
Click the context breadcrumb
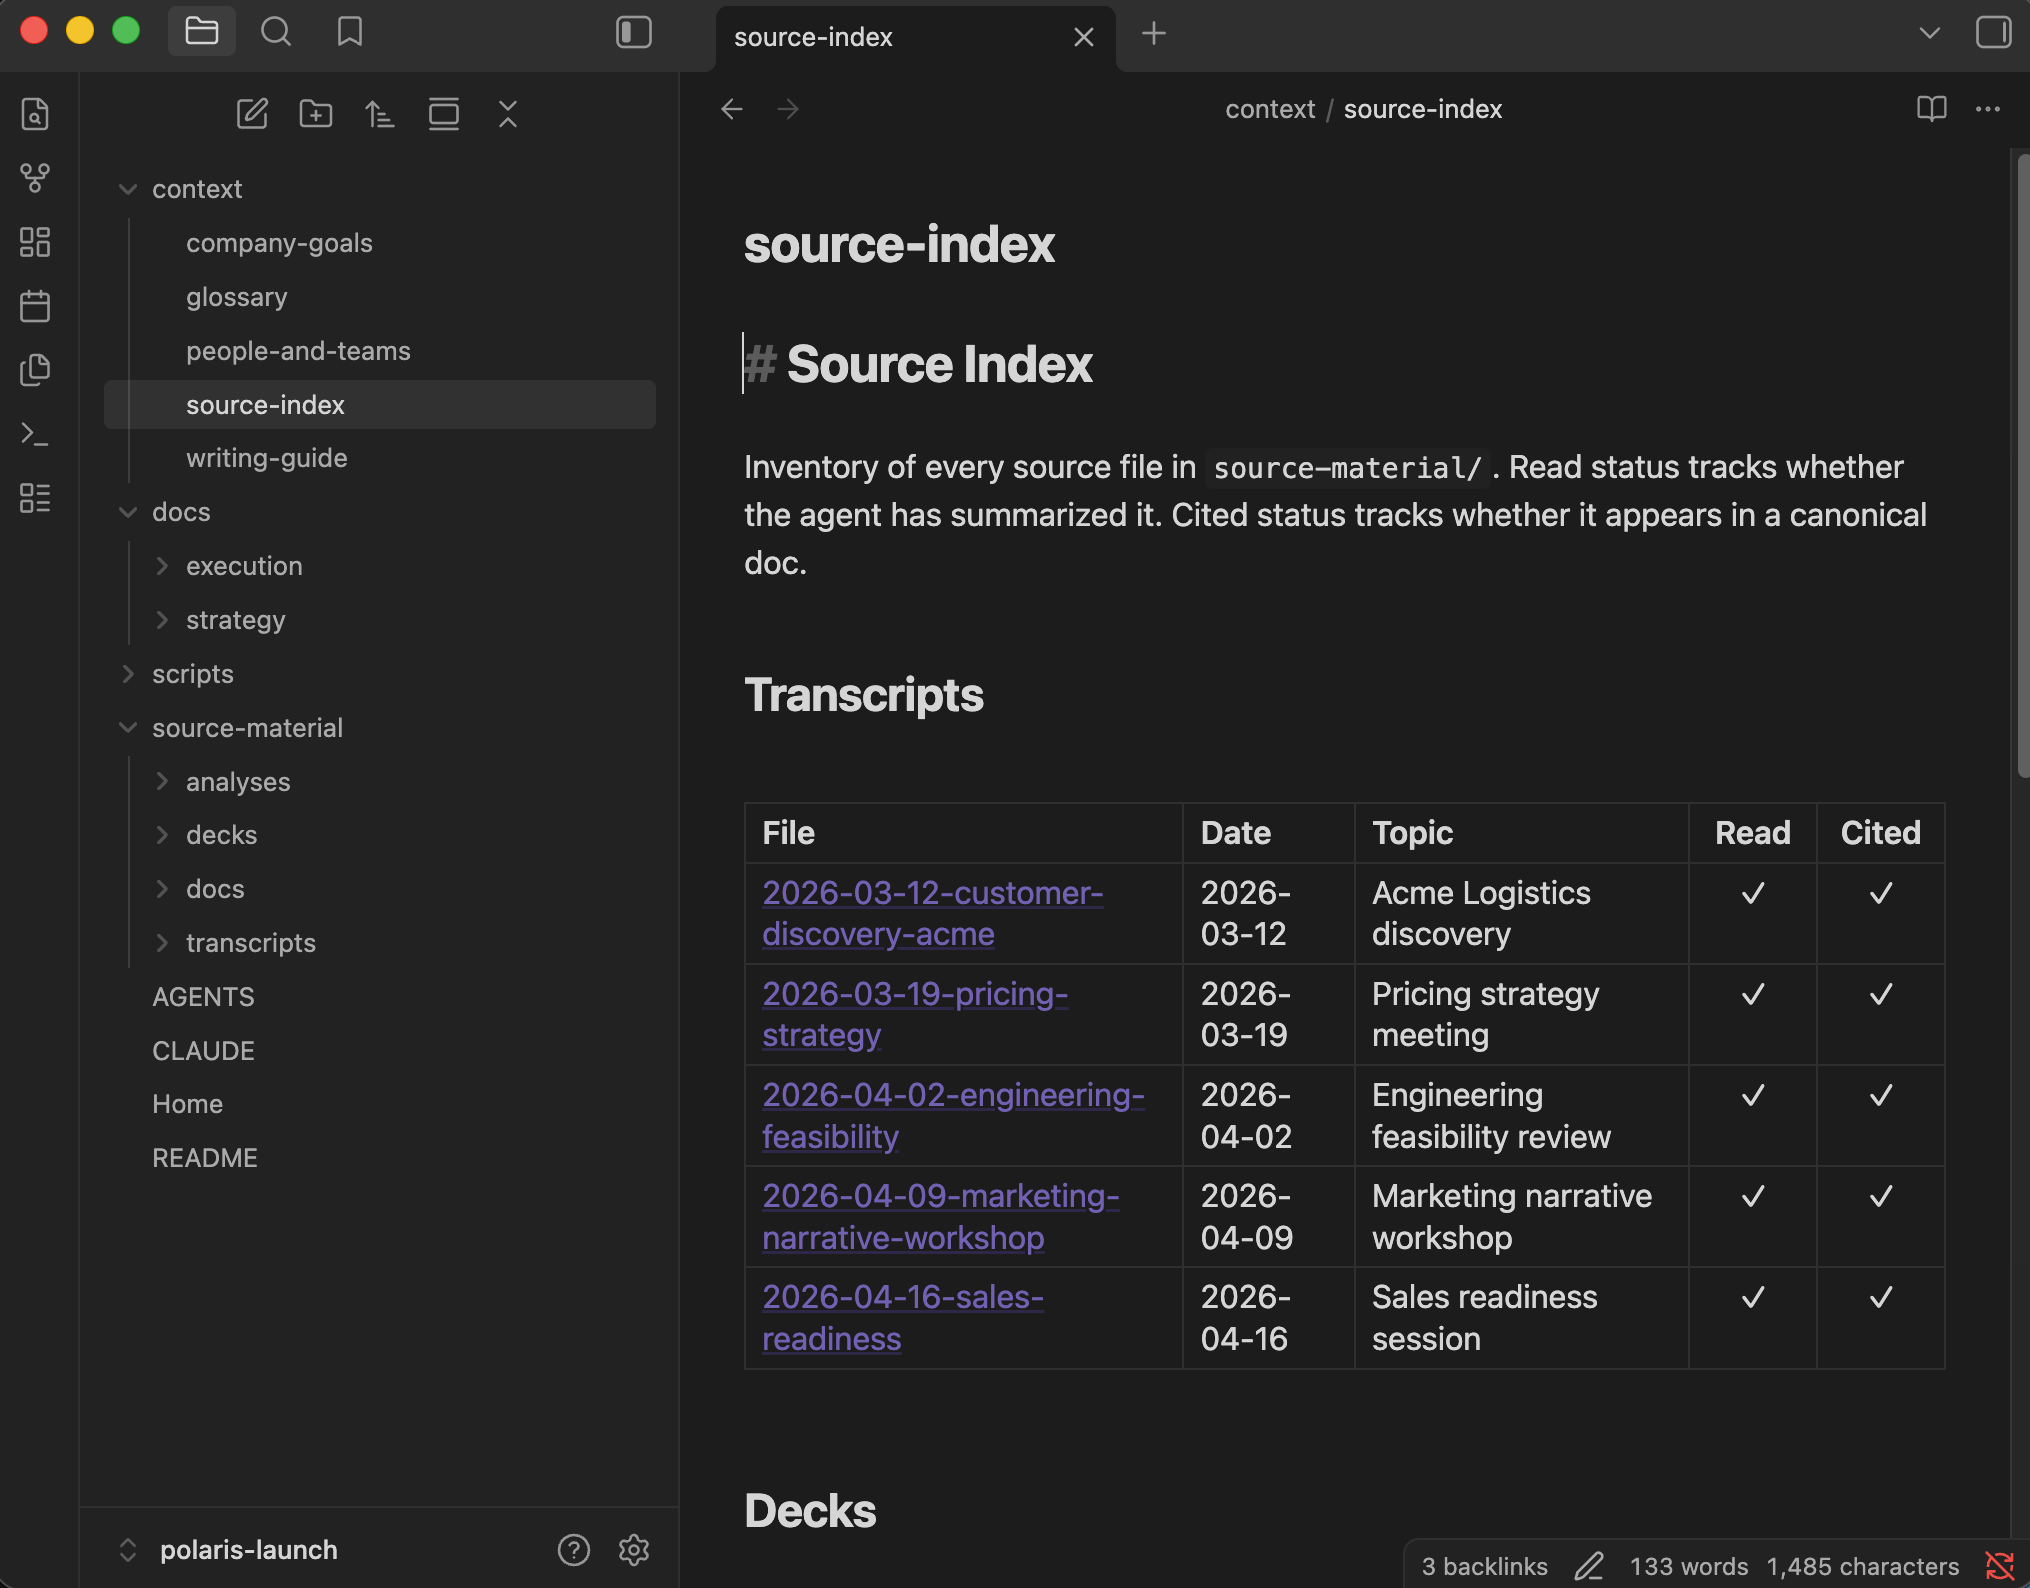click(x=1270, y=109)
